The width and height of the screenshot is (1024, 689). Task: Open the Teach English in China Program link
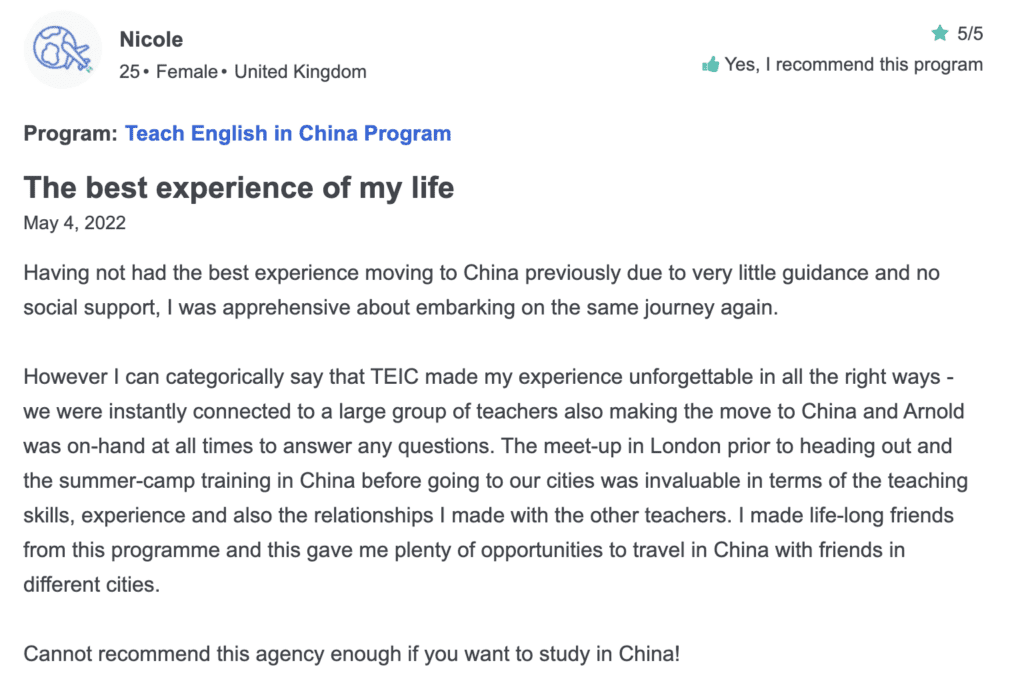coord(288,133)
